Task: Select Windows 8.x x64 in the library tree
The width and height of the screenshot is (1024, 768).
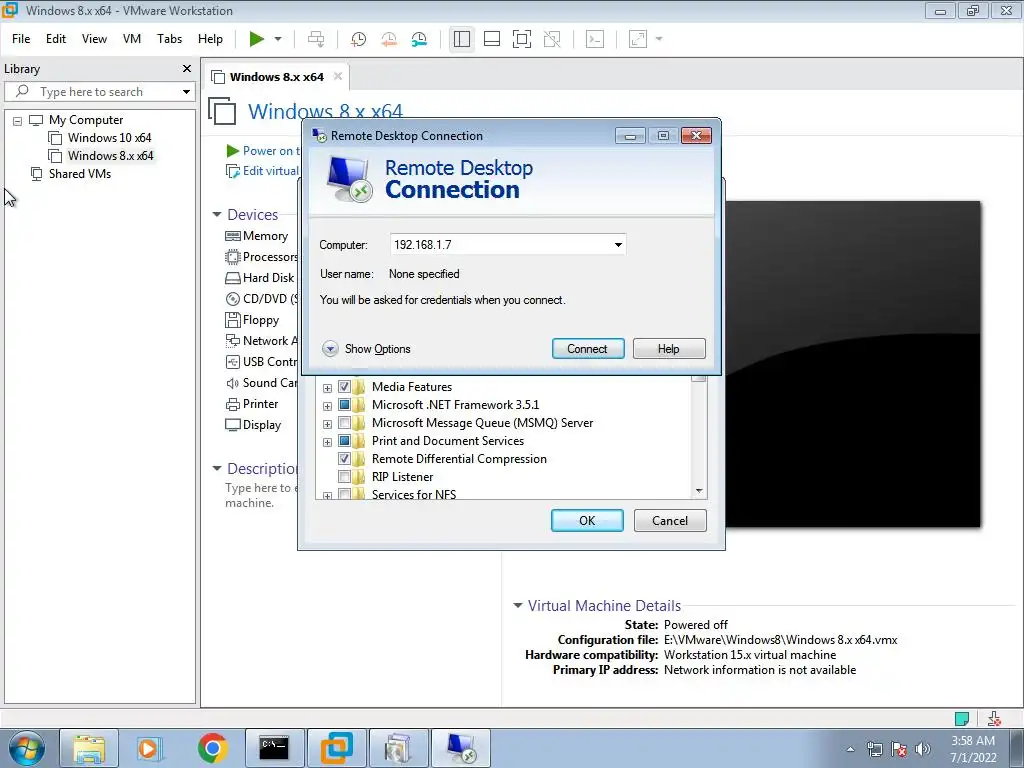Action: point(110,156)
